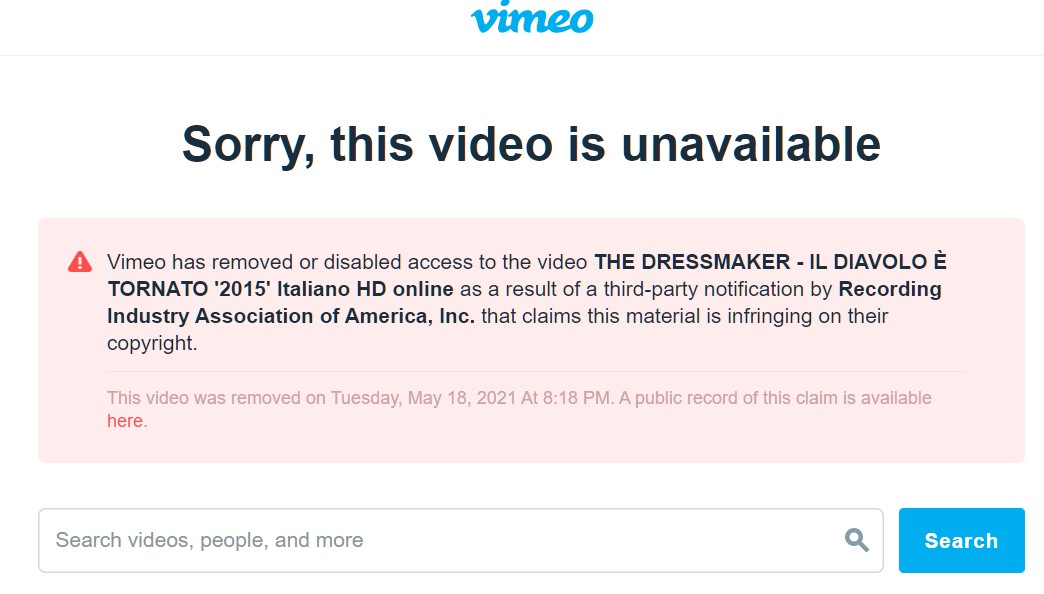Click the 'Sorry, this video is unavailable' heading
Image resolution: width=1044 pixels, height=594 pixels.
pyautogui.click(x=531, y=144)
